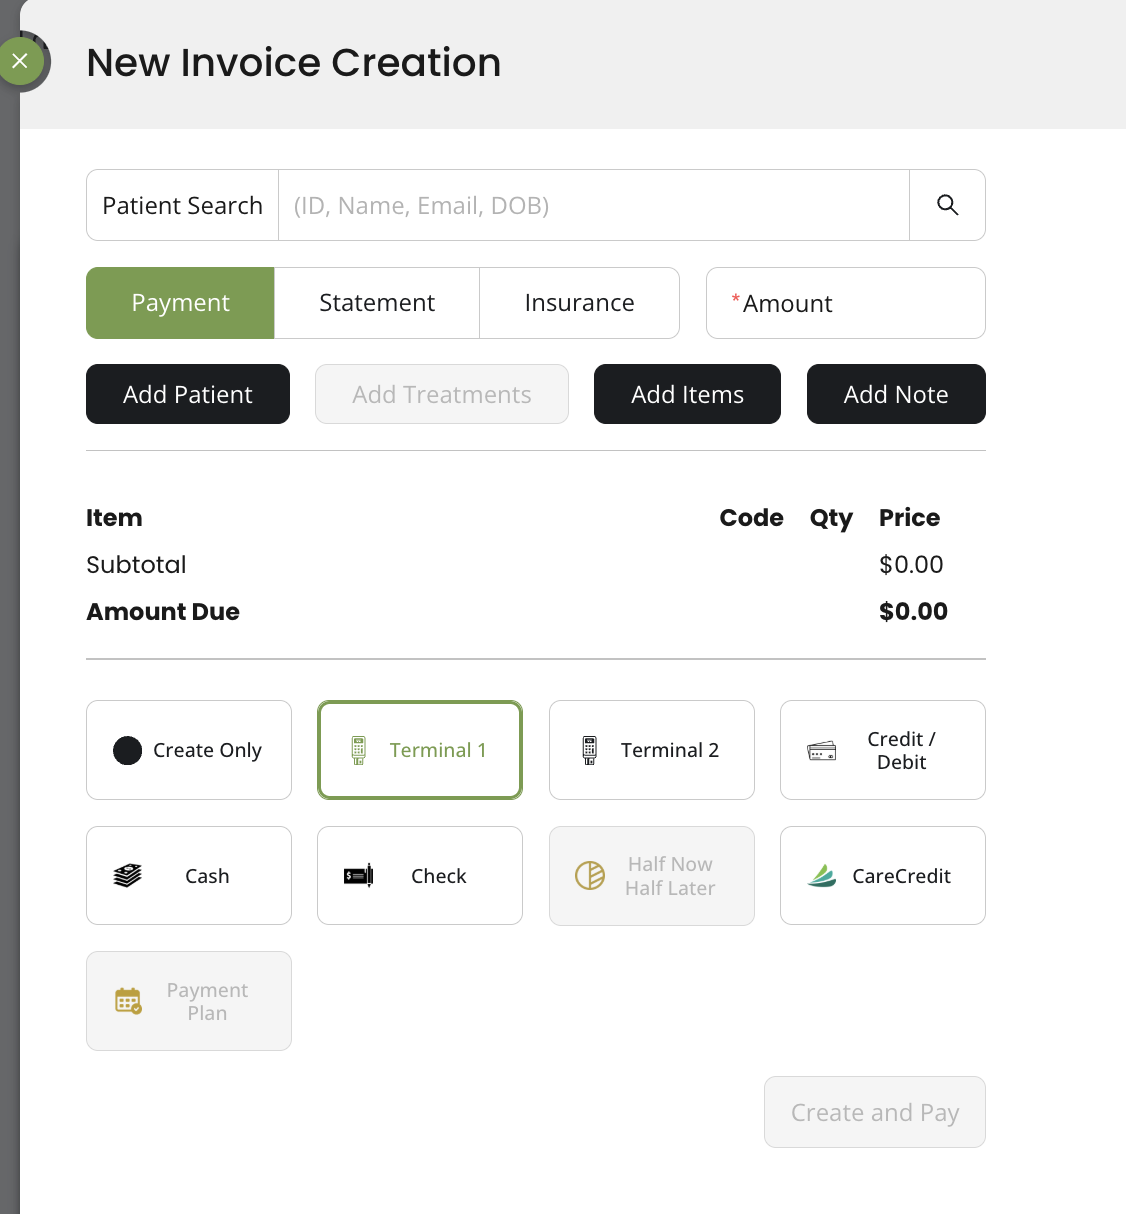Viewport: 1126px width, 1214px height.
Task: Select the Terminal 1 payment method
Action: click(x=419, y=750)
